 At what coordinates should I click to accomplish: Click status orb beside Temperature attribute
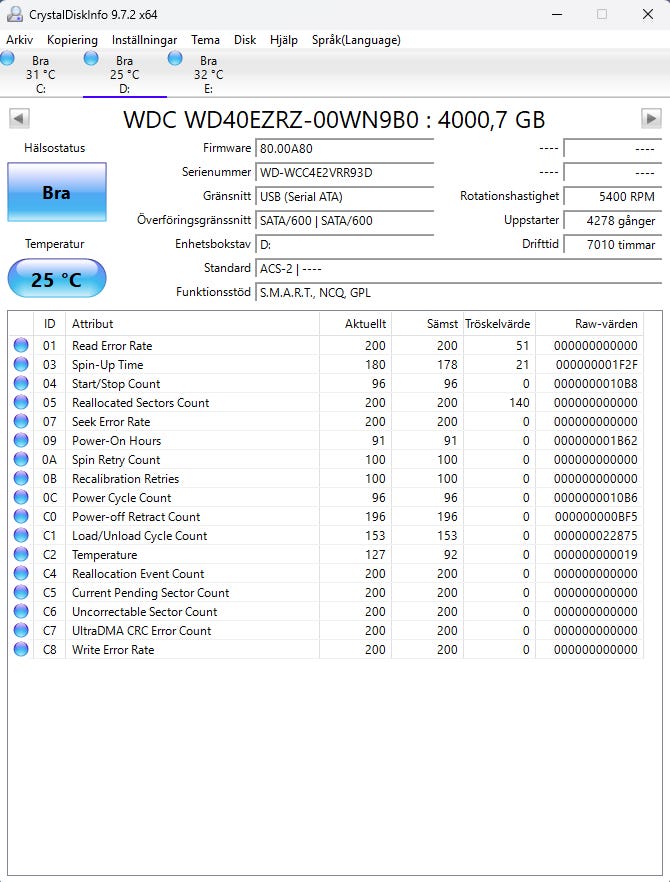pos(21,555)
